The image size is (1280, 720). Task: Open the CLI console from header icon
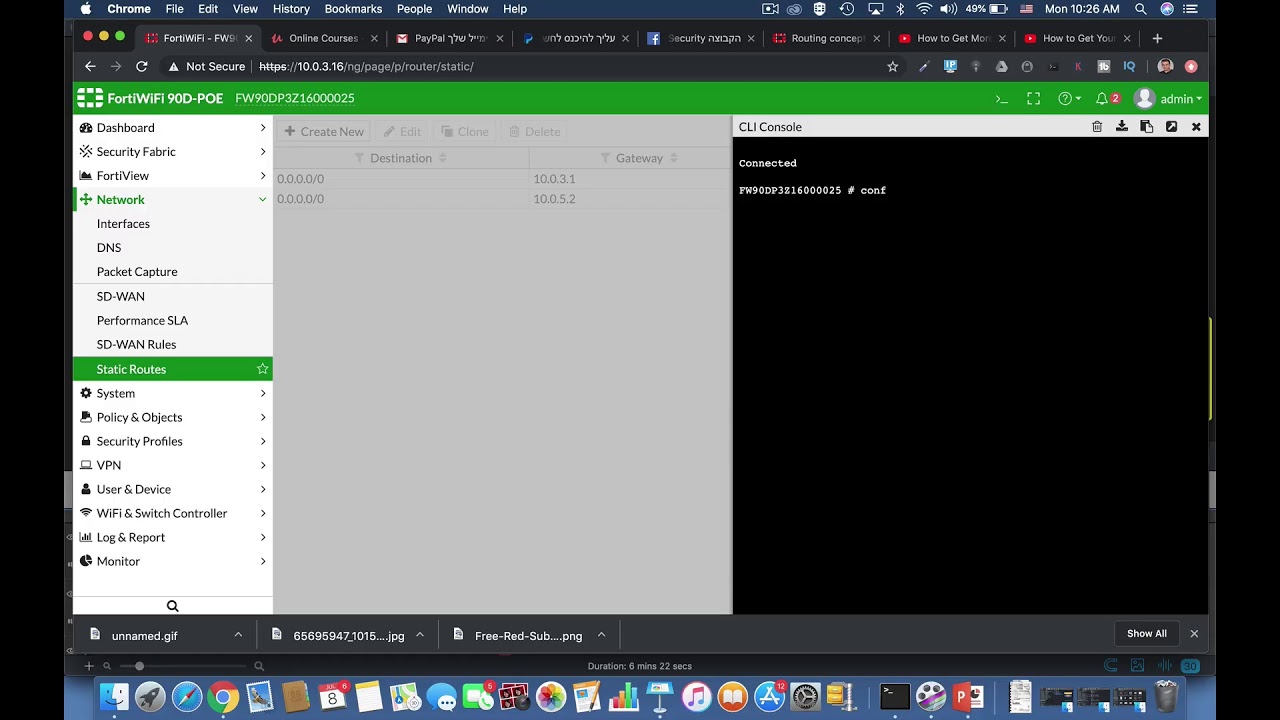pyautogui.click(x=1001, y=98)
